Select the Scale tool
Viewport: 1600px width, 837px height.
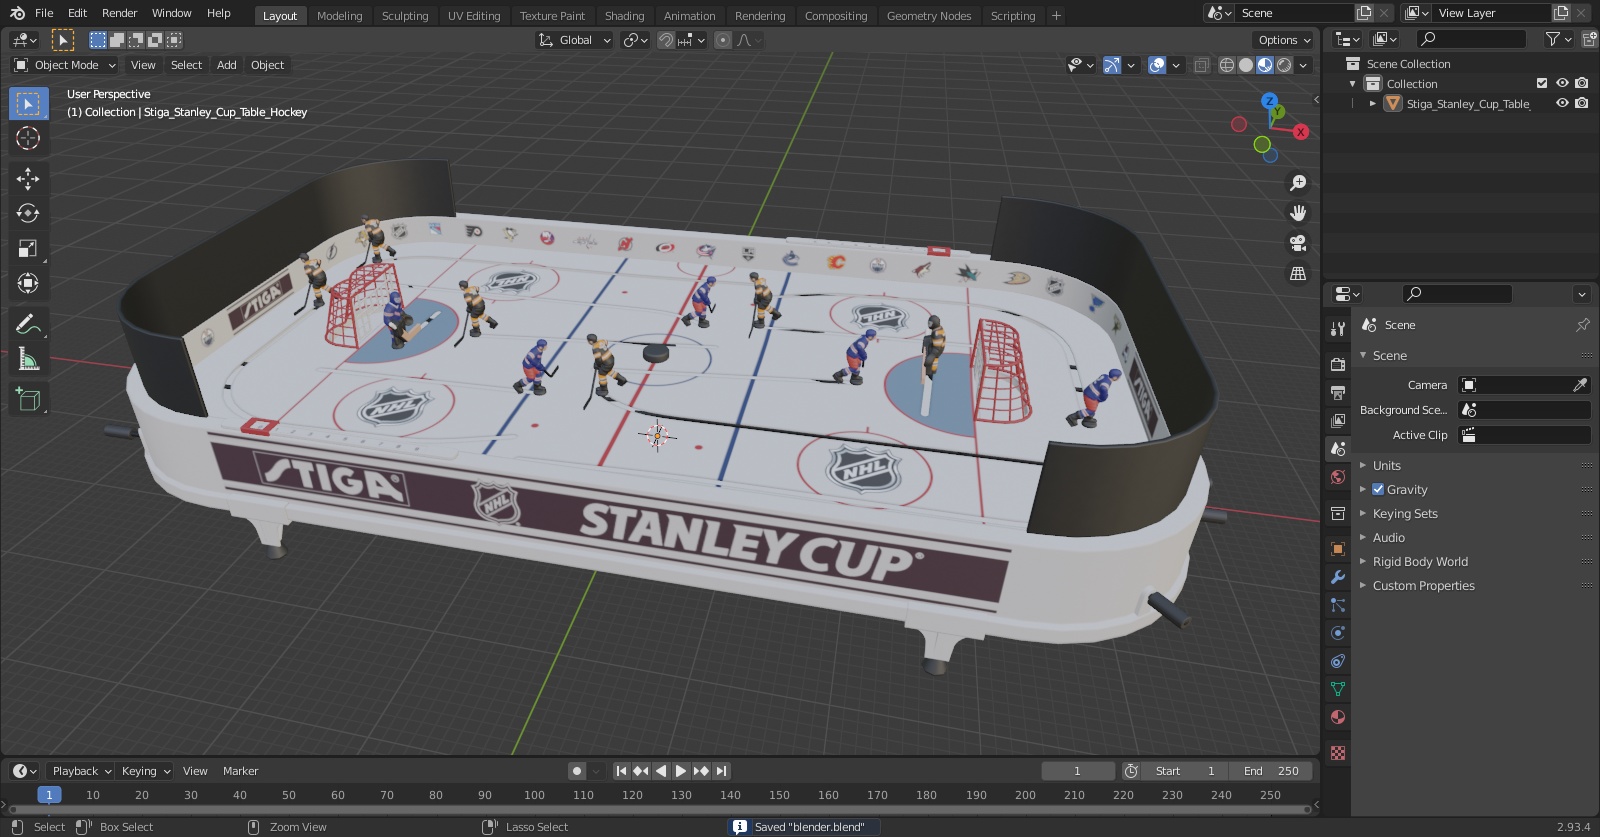point(28,248)
